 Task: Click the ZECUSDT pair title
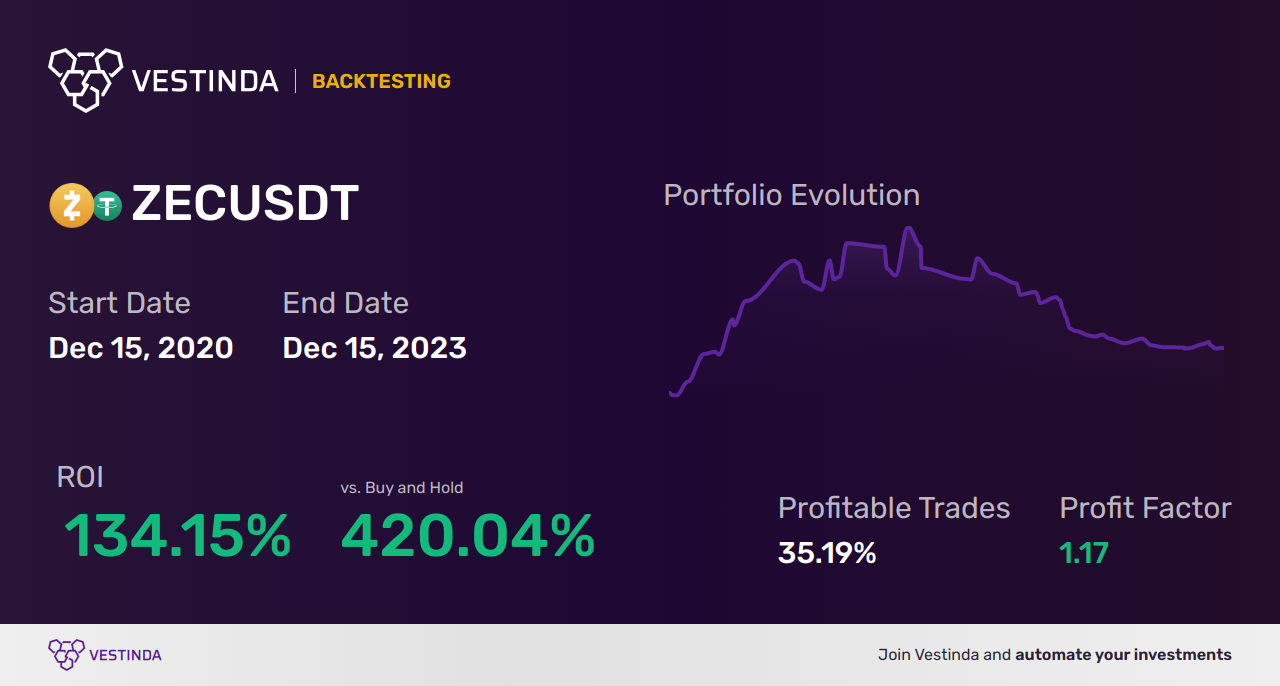click(245, 204)
